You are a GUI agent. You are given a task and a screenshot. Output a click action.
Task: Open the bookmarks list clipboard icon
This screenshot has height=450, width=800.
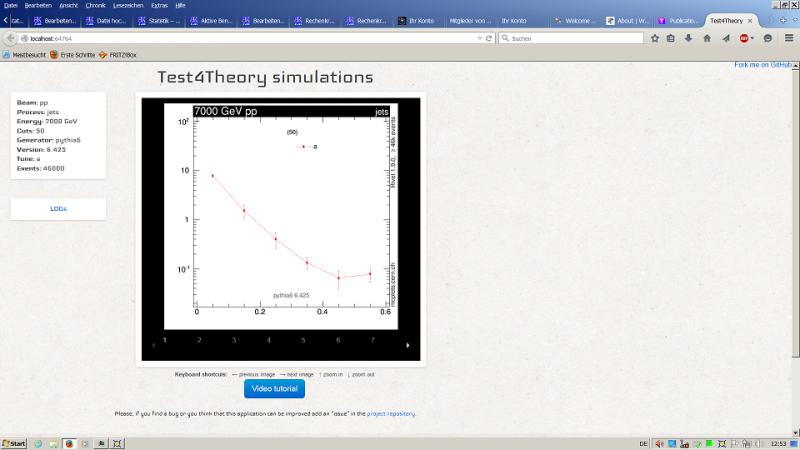670,38
